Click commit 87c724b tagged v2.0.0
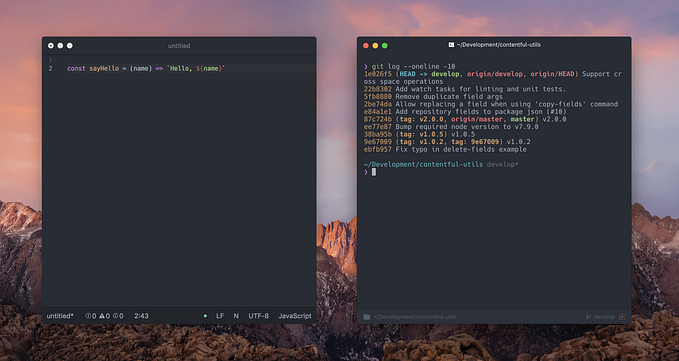 point(465,119)
